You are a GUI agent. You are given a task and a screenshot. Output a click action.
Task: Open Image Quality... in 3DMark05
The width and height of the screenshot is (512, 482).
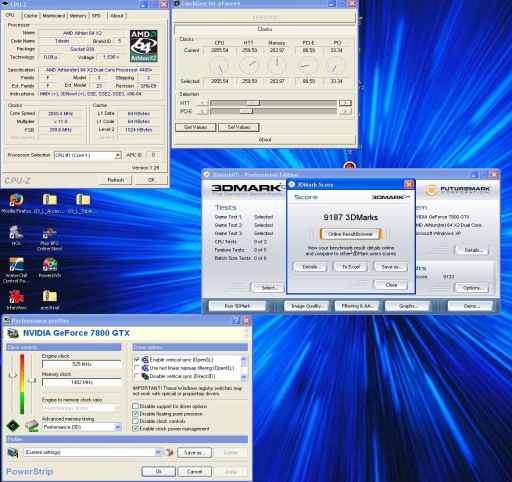click(306, 306)
